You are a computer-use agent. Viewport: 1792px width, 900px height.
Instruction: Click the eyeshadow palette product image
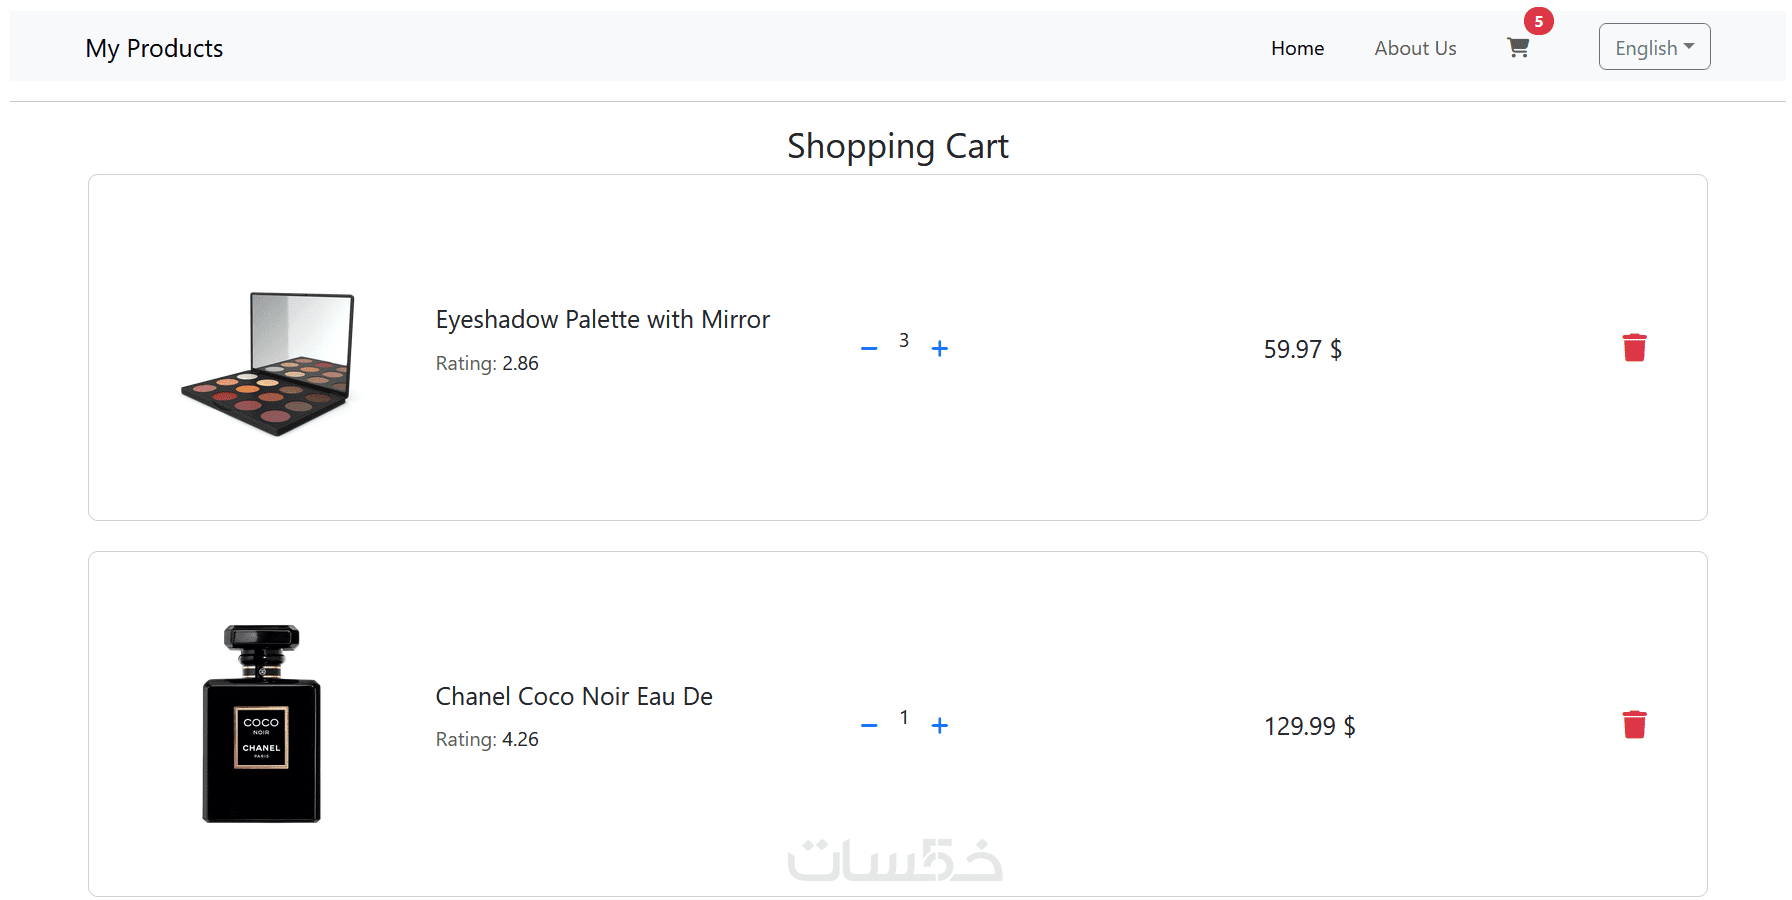point(268,363)
